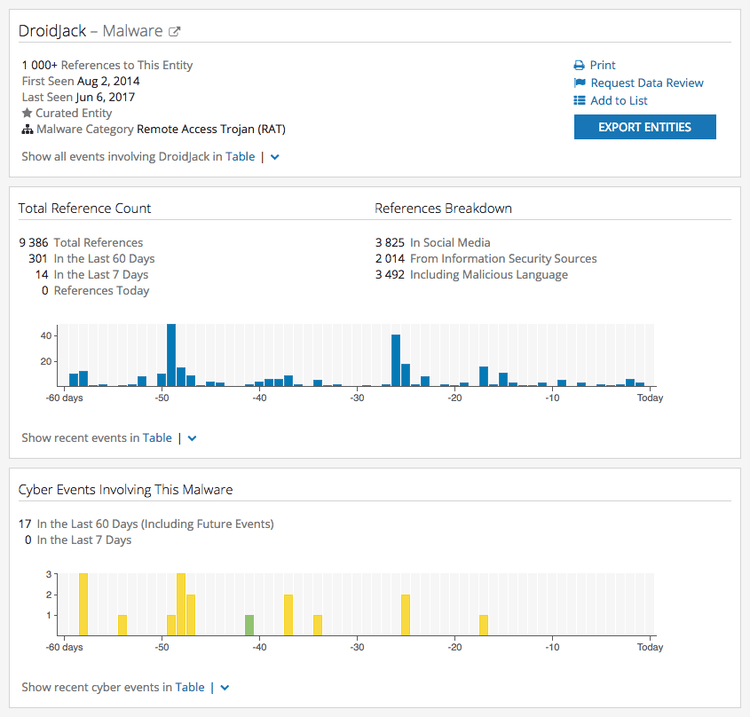Open Table link for recent cyber events
Viewport: 750px width, 717px height.
coord(190,687)
